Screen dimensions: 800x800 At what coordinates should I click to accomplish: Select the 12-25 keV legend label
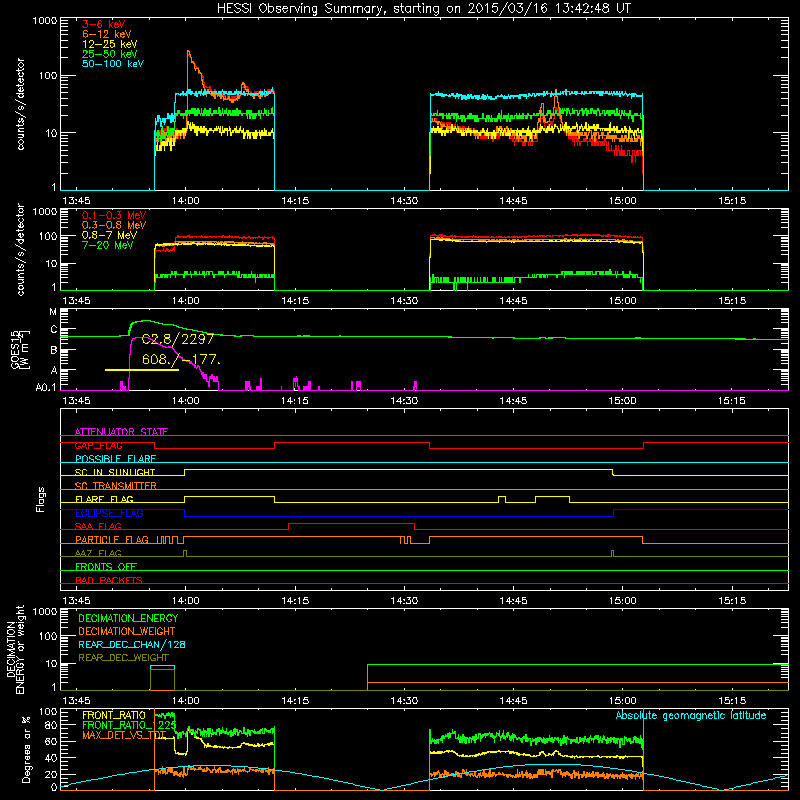pos(110,44)
